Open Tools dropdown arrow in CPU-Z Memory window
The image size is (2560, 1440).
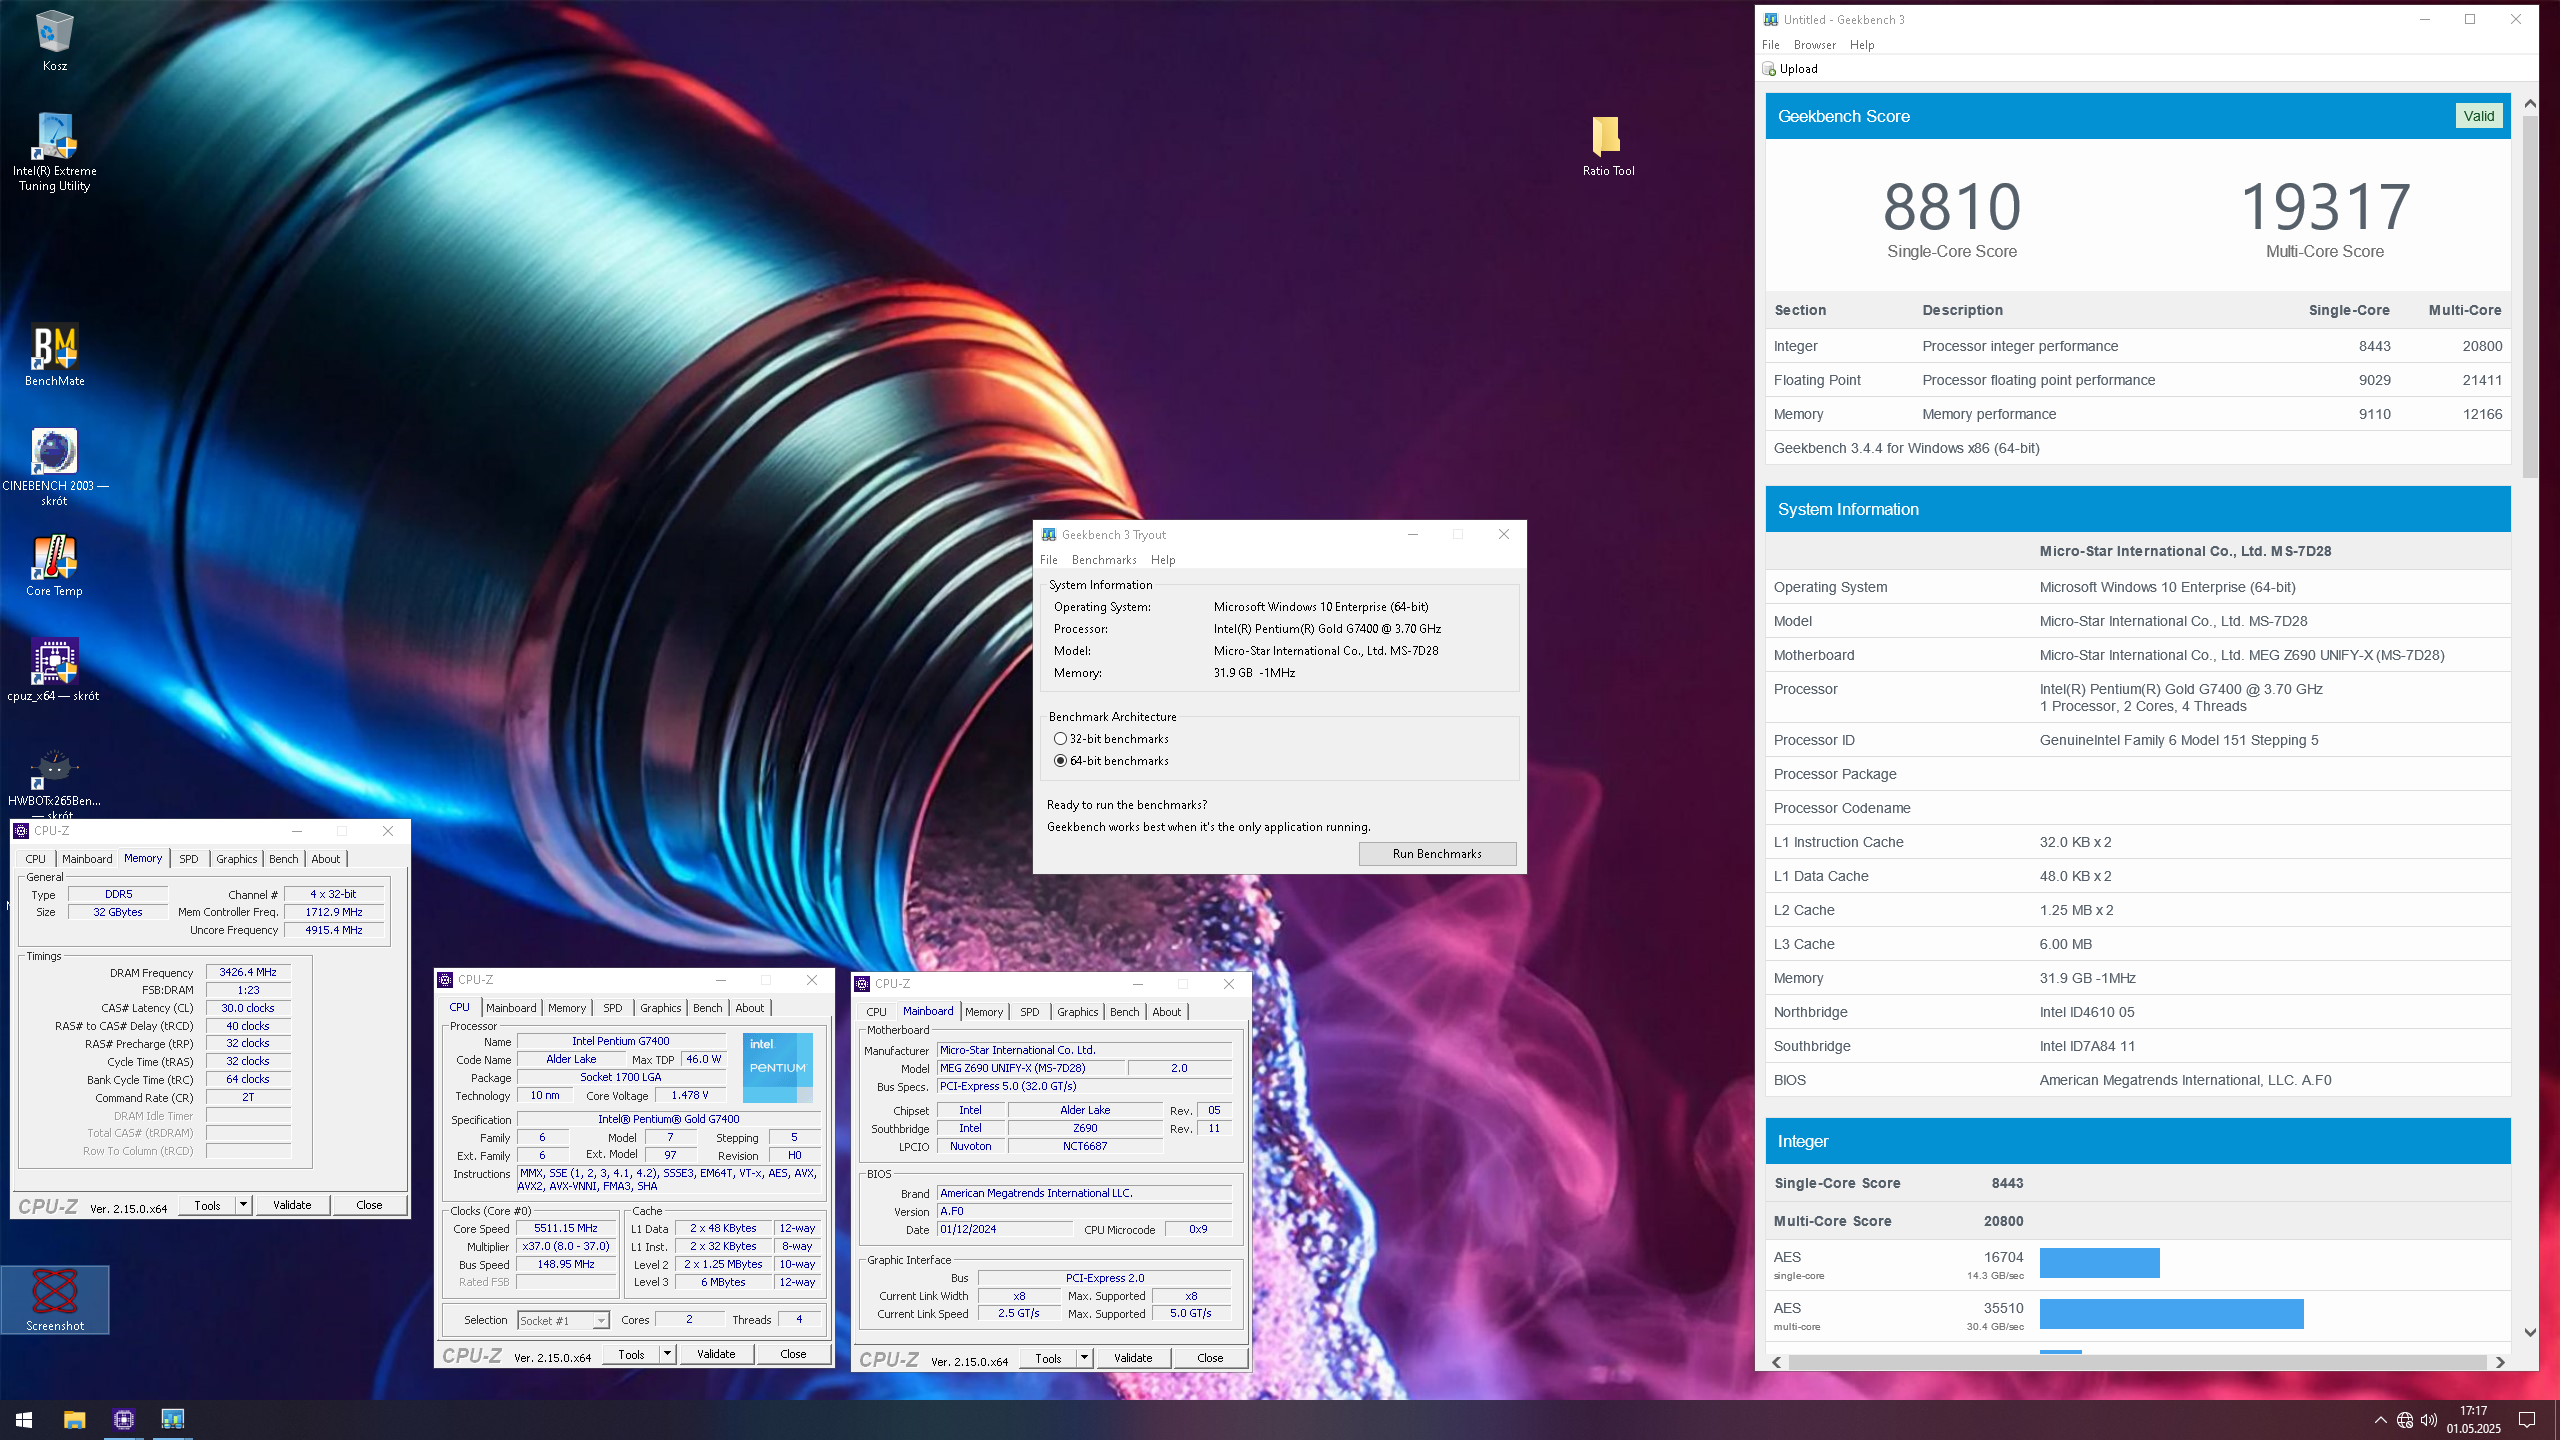243,1205
